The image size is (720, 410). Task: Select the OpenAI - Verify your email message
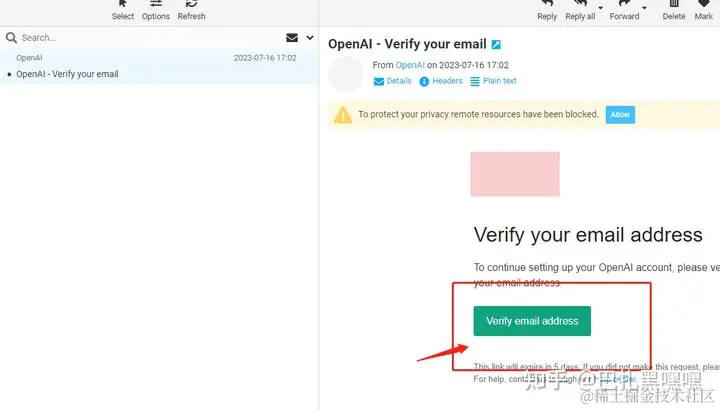click(159, 67)
